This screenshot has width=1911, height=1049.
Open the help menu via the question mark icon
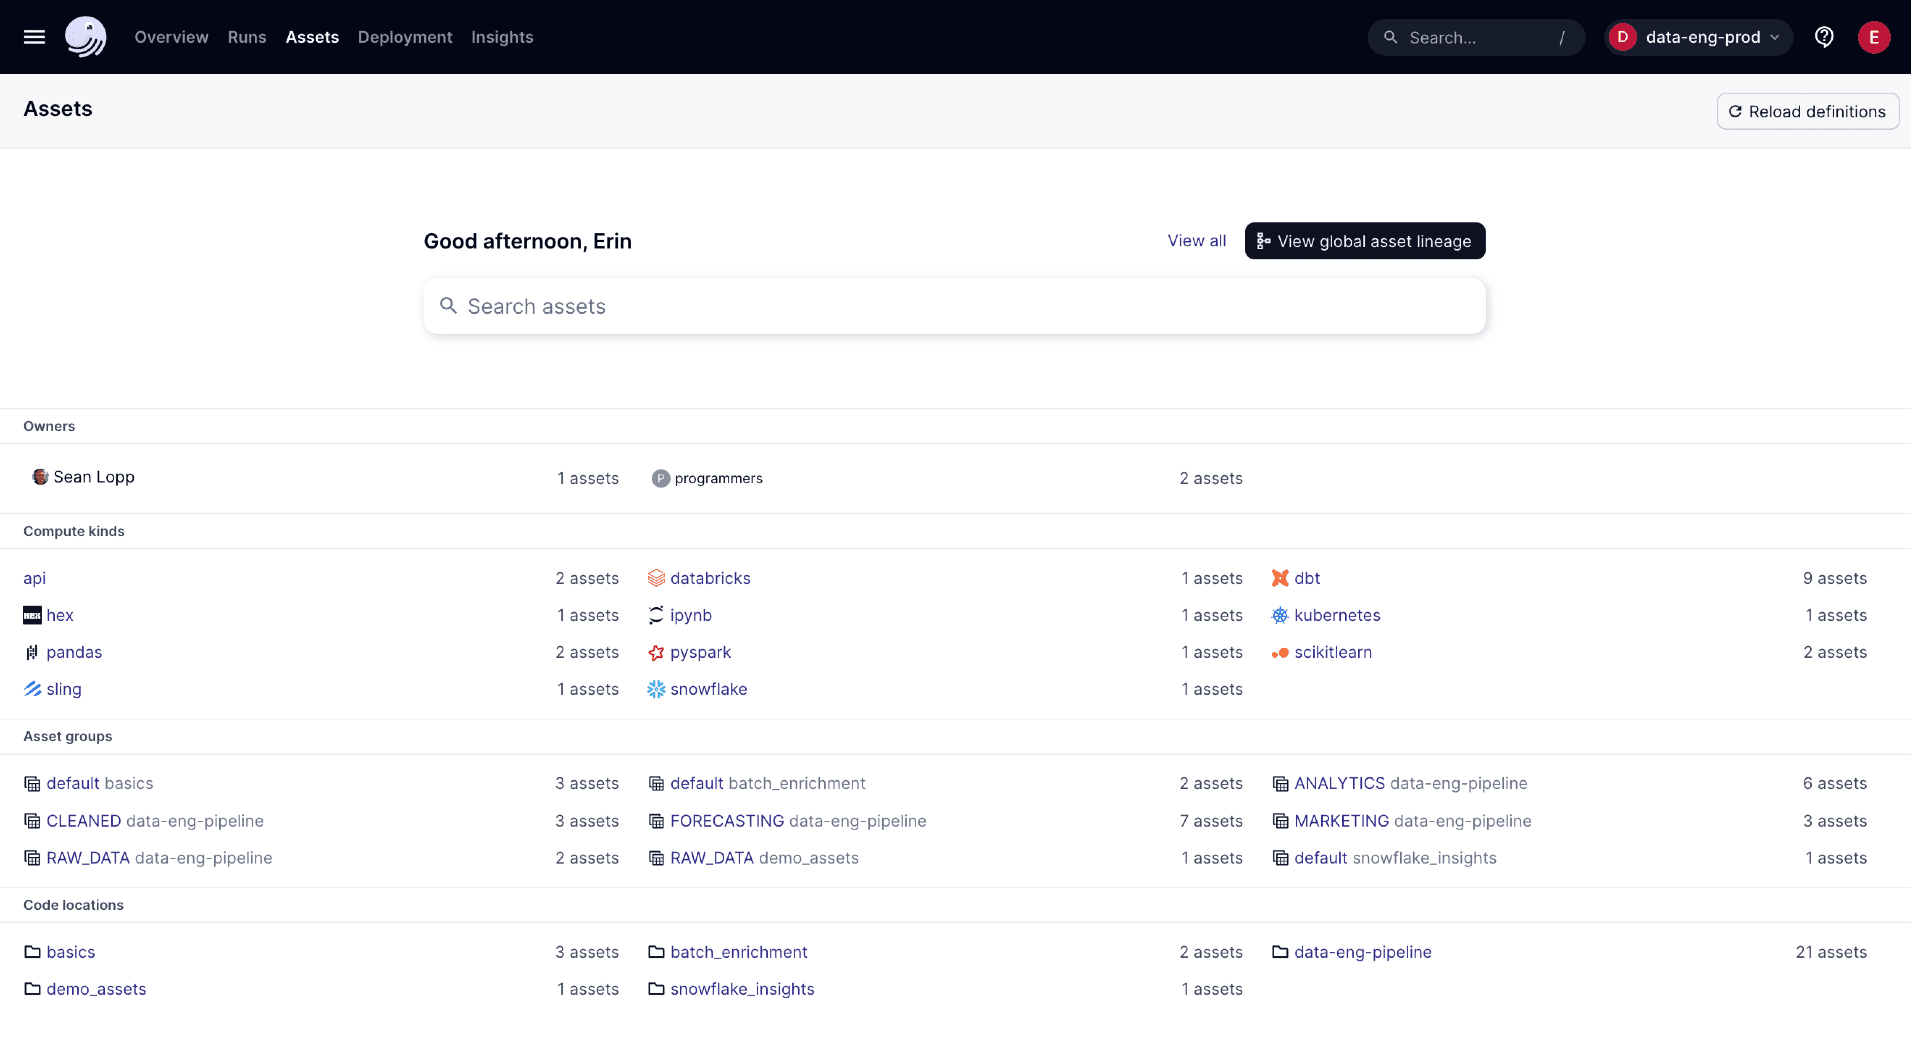[1824, 37]
